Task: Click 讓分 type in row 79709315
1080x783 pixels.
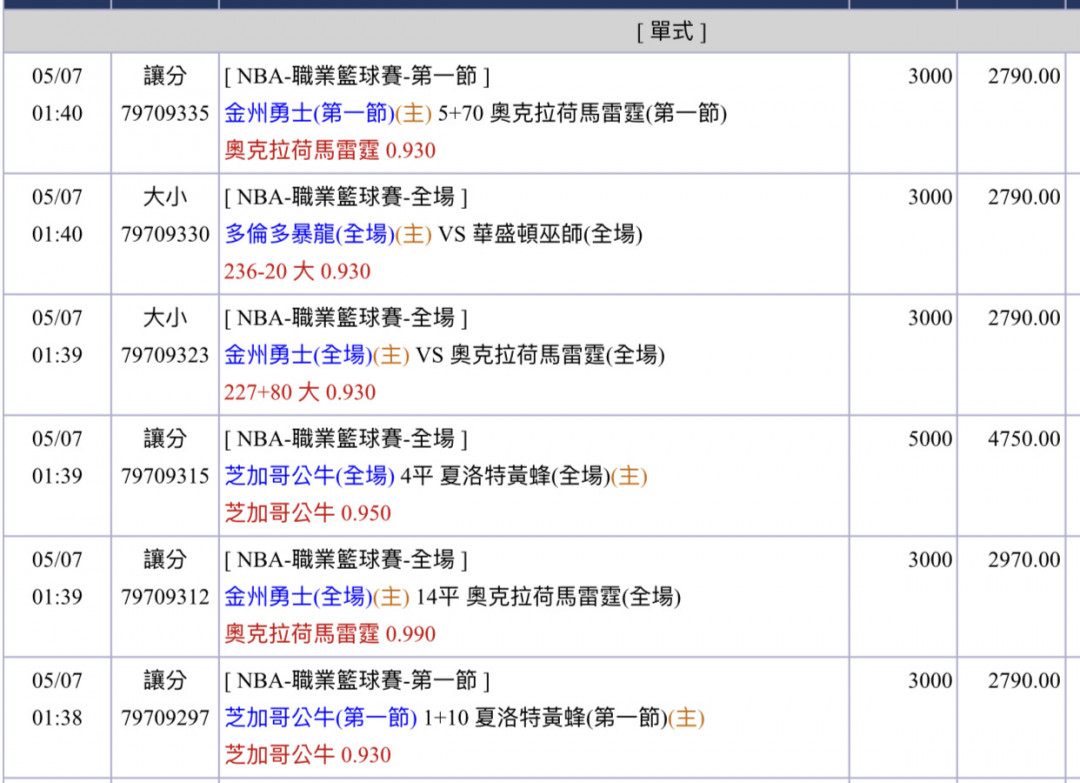Action: point(165,439)
